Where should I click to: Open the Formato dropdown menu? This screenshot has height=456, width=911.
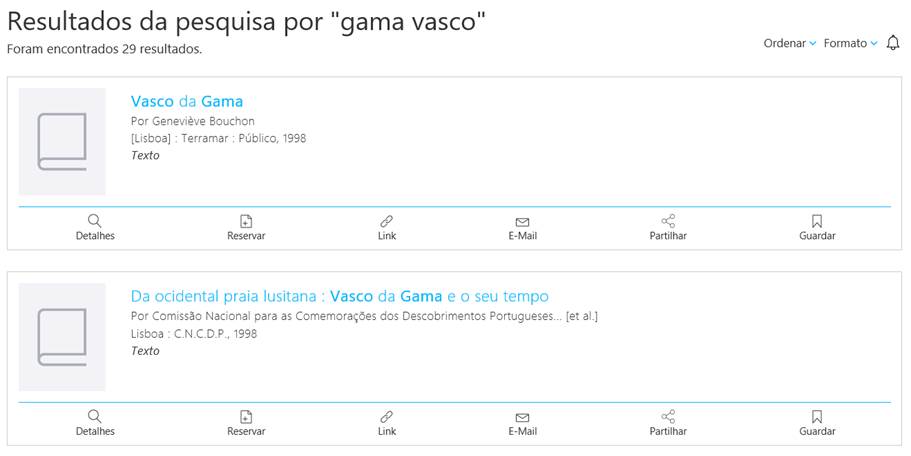850,43
